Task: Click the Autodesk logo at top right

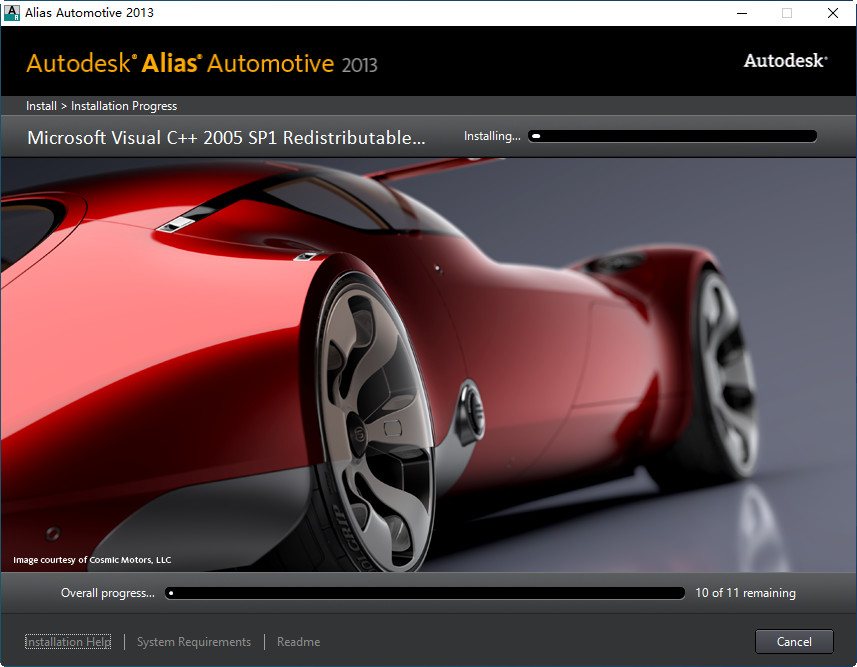Action: (x=785, y=61)
